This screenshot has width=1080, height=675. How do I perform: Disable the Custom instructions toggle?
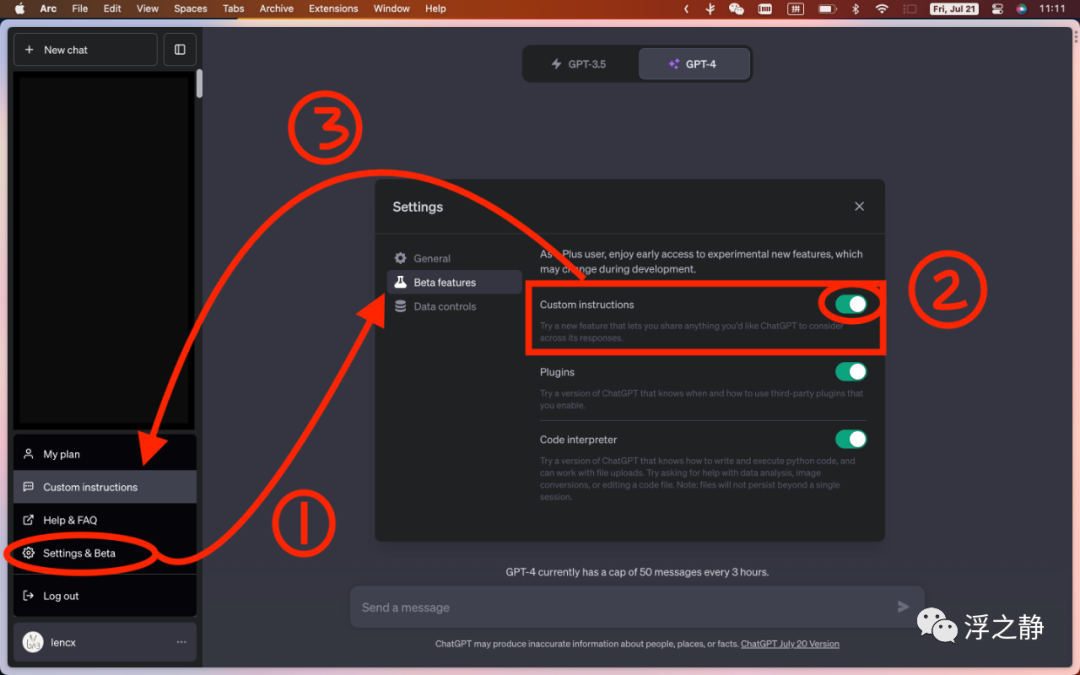click(851, 304)
